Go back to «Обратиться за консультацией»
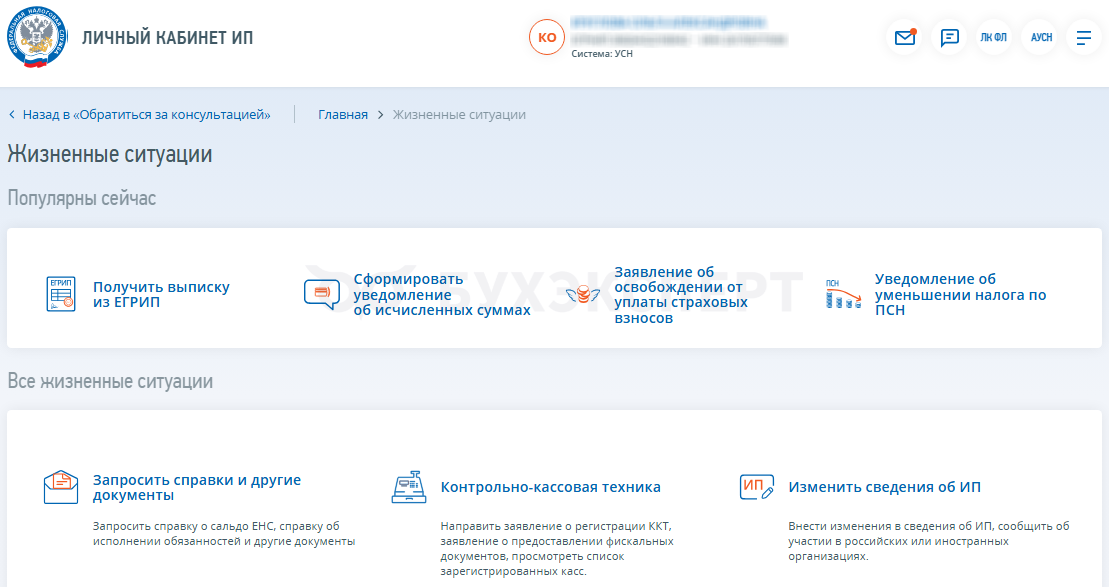Screen dimensions: 1109x587 [x=146, y=115]
